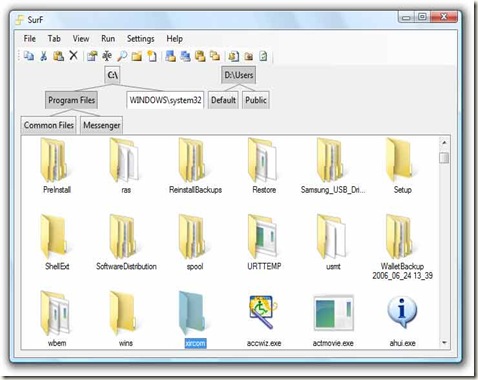Select the Setup folder
Viewport: 478px width, 380px height.
[x=402, y=166]
